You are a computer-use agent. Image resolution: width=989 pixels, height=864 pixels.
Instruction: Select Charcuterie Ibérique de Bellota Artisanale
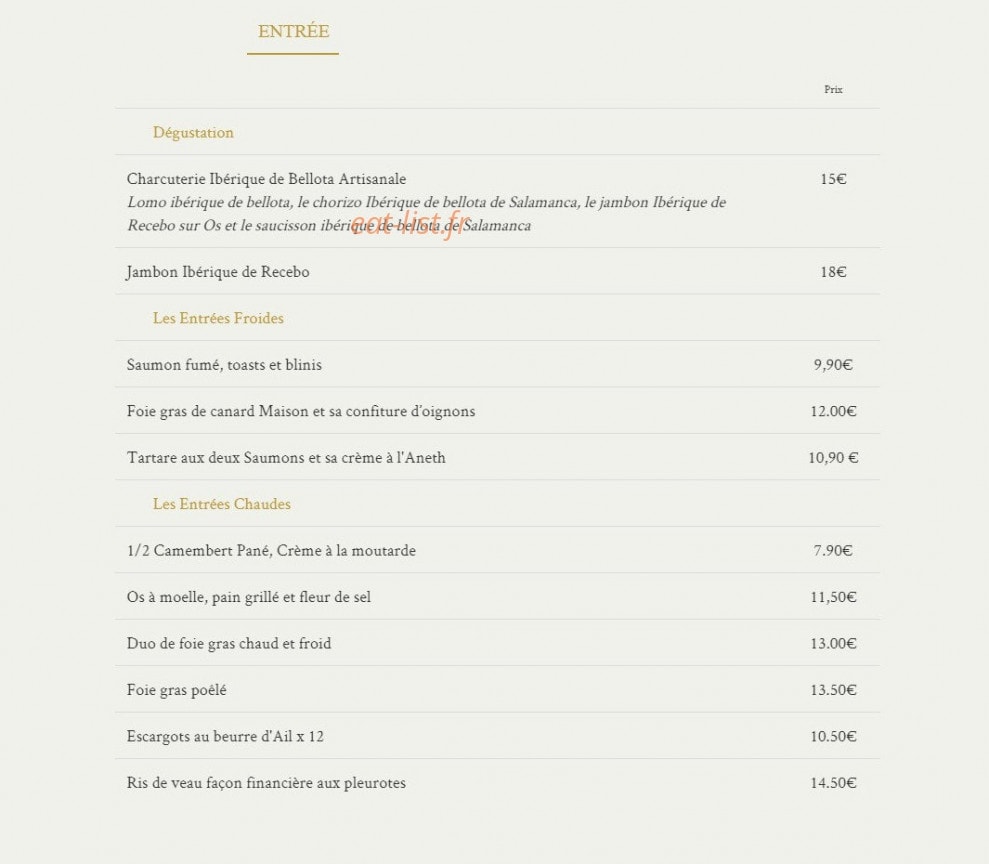(x=266, y=178)
